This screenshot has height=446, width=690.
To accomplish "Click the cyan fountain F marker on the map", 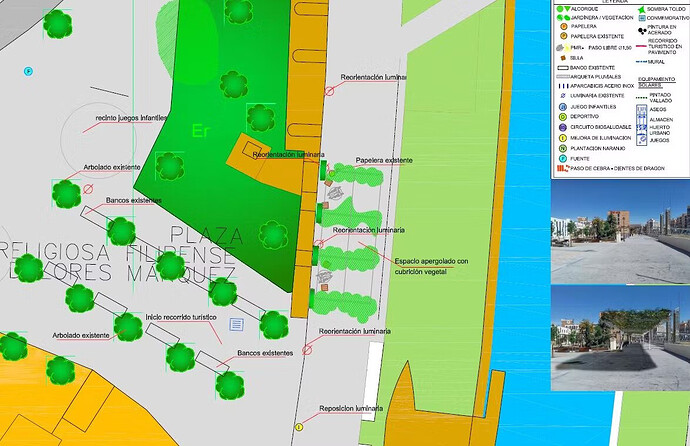I will point(28,71).
